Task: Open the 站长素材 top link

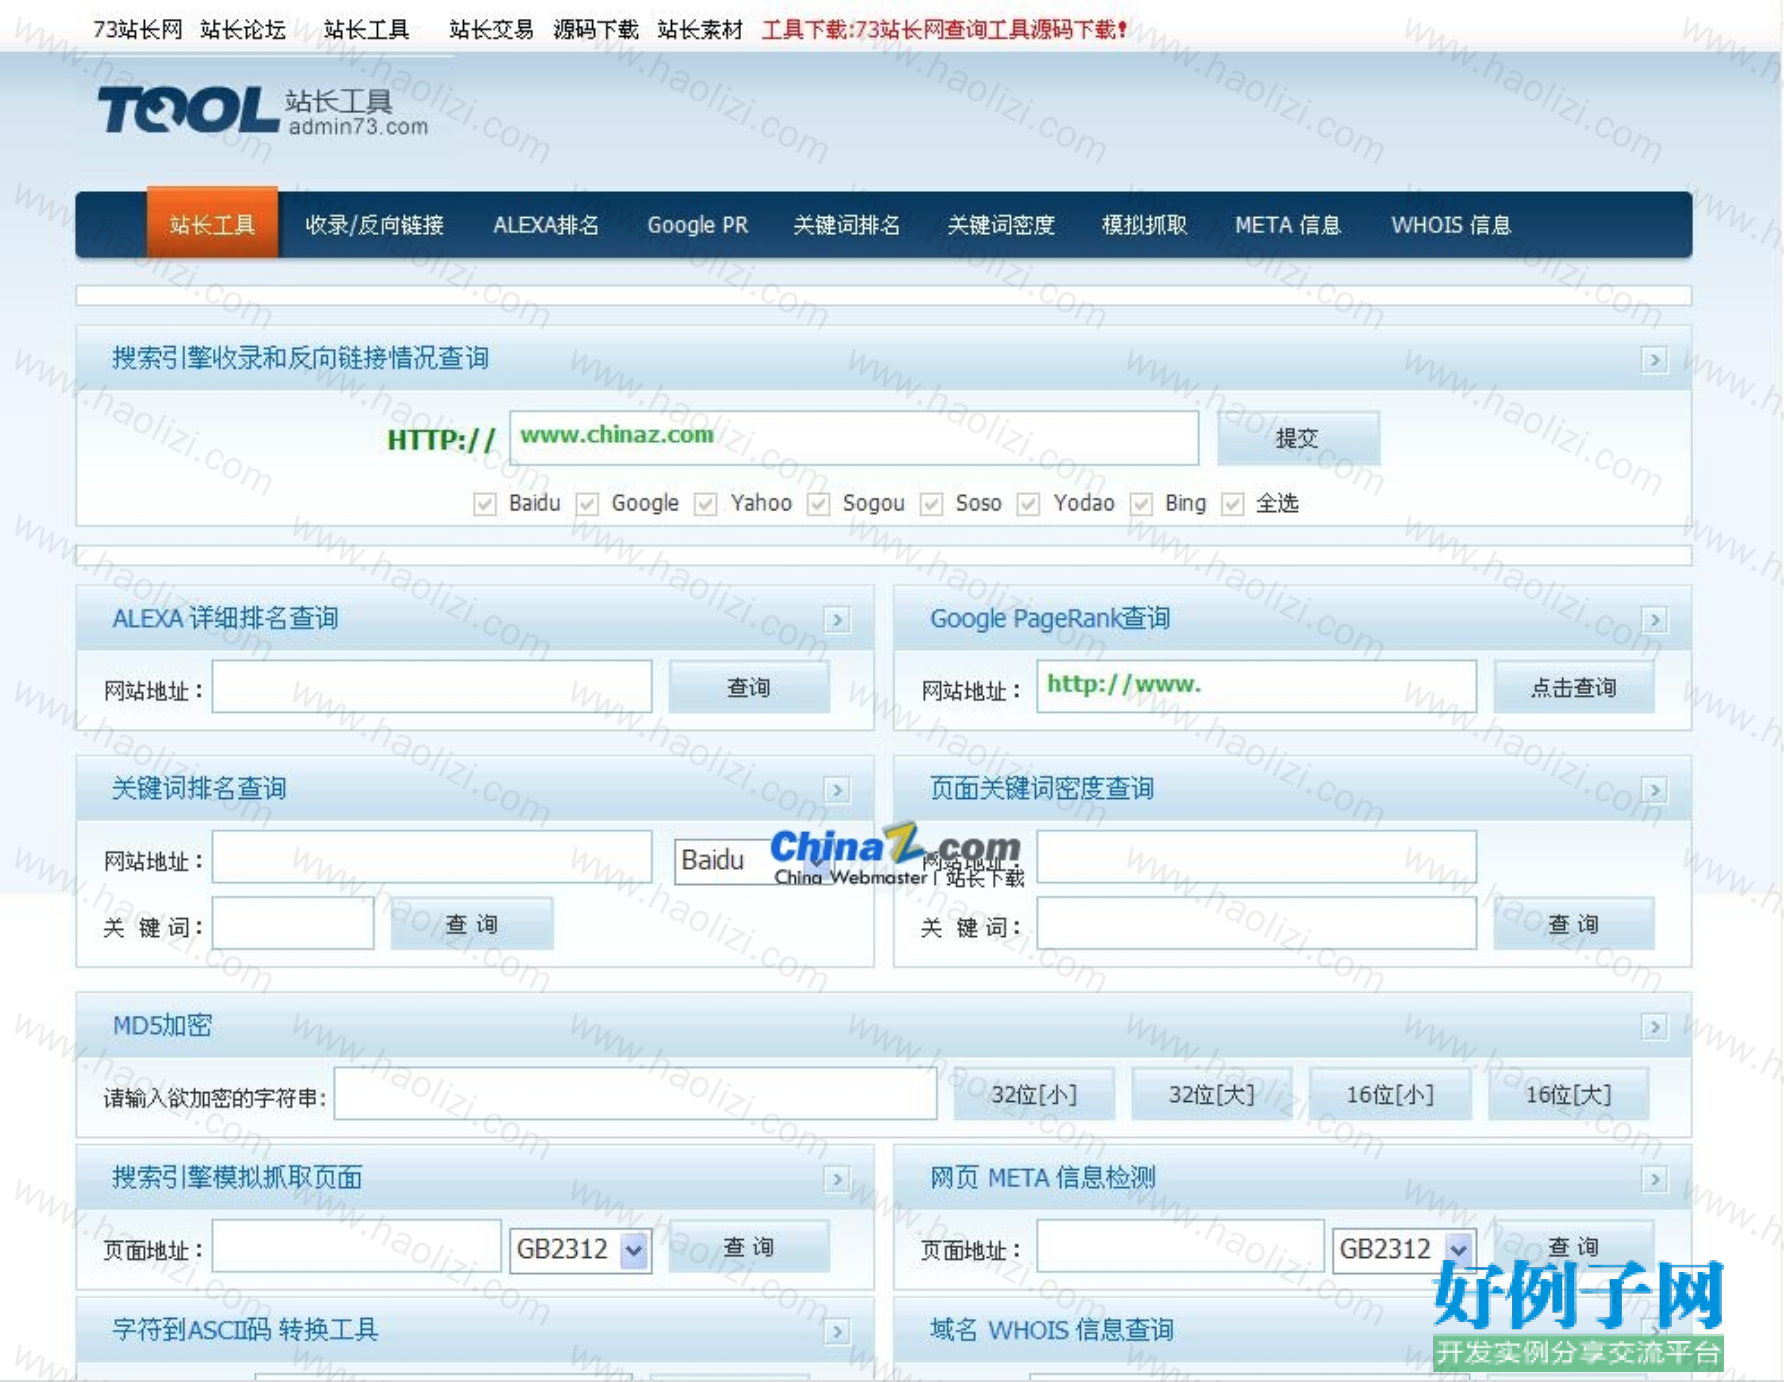Action: point(700,29)
